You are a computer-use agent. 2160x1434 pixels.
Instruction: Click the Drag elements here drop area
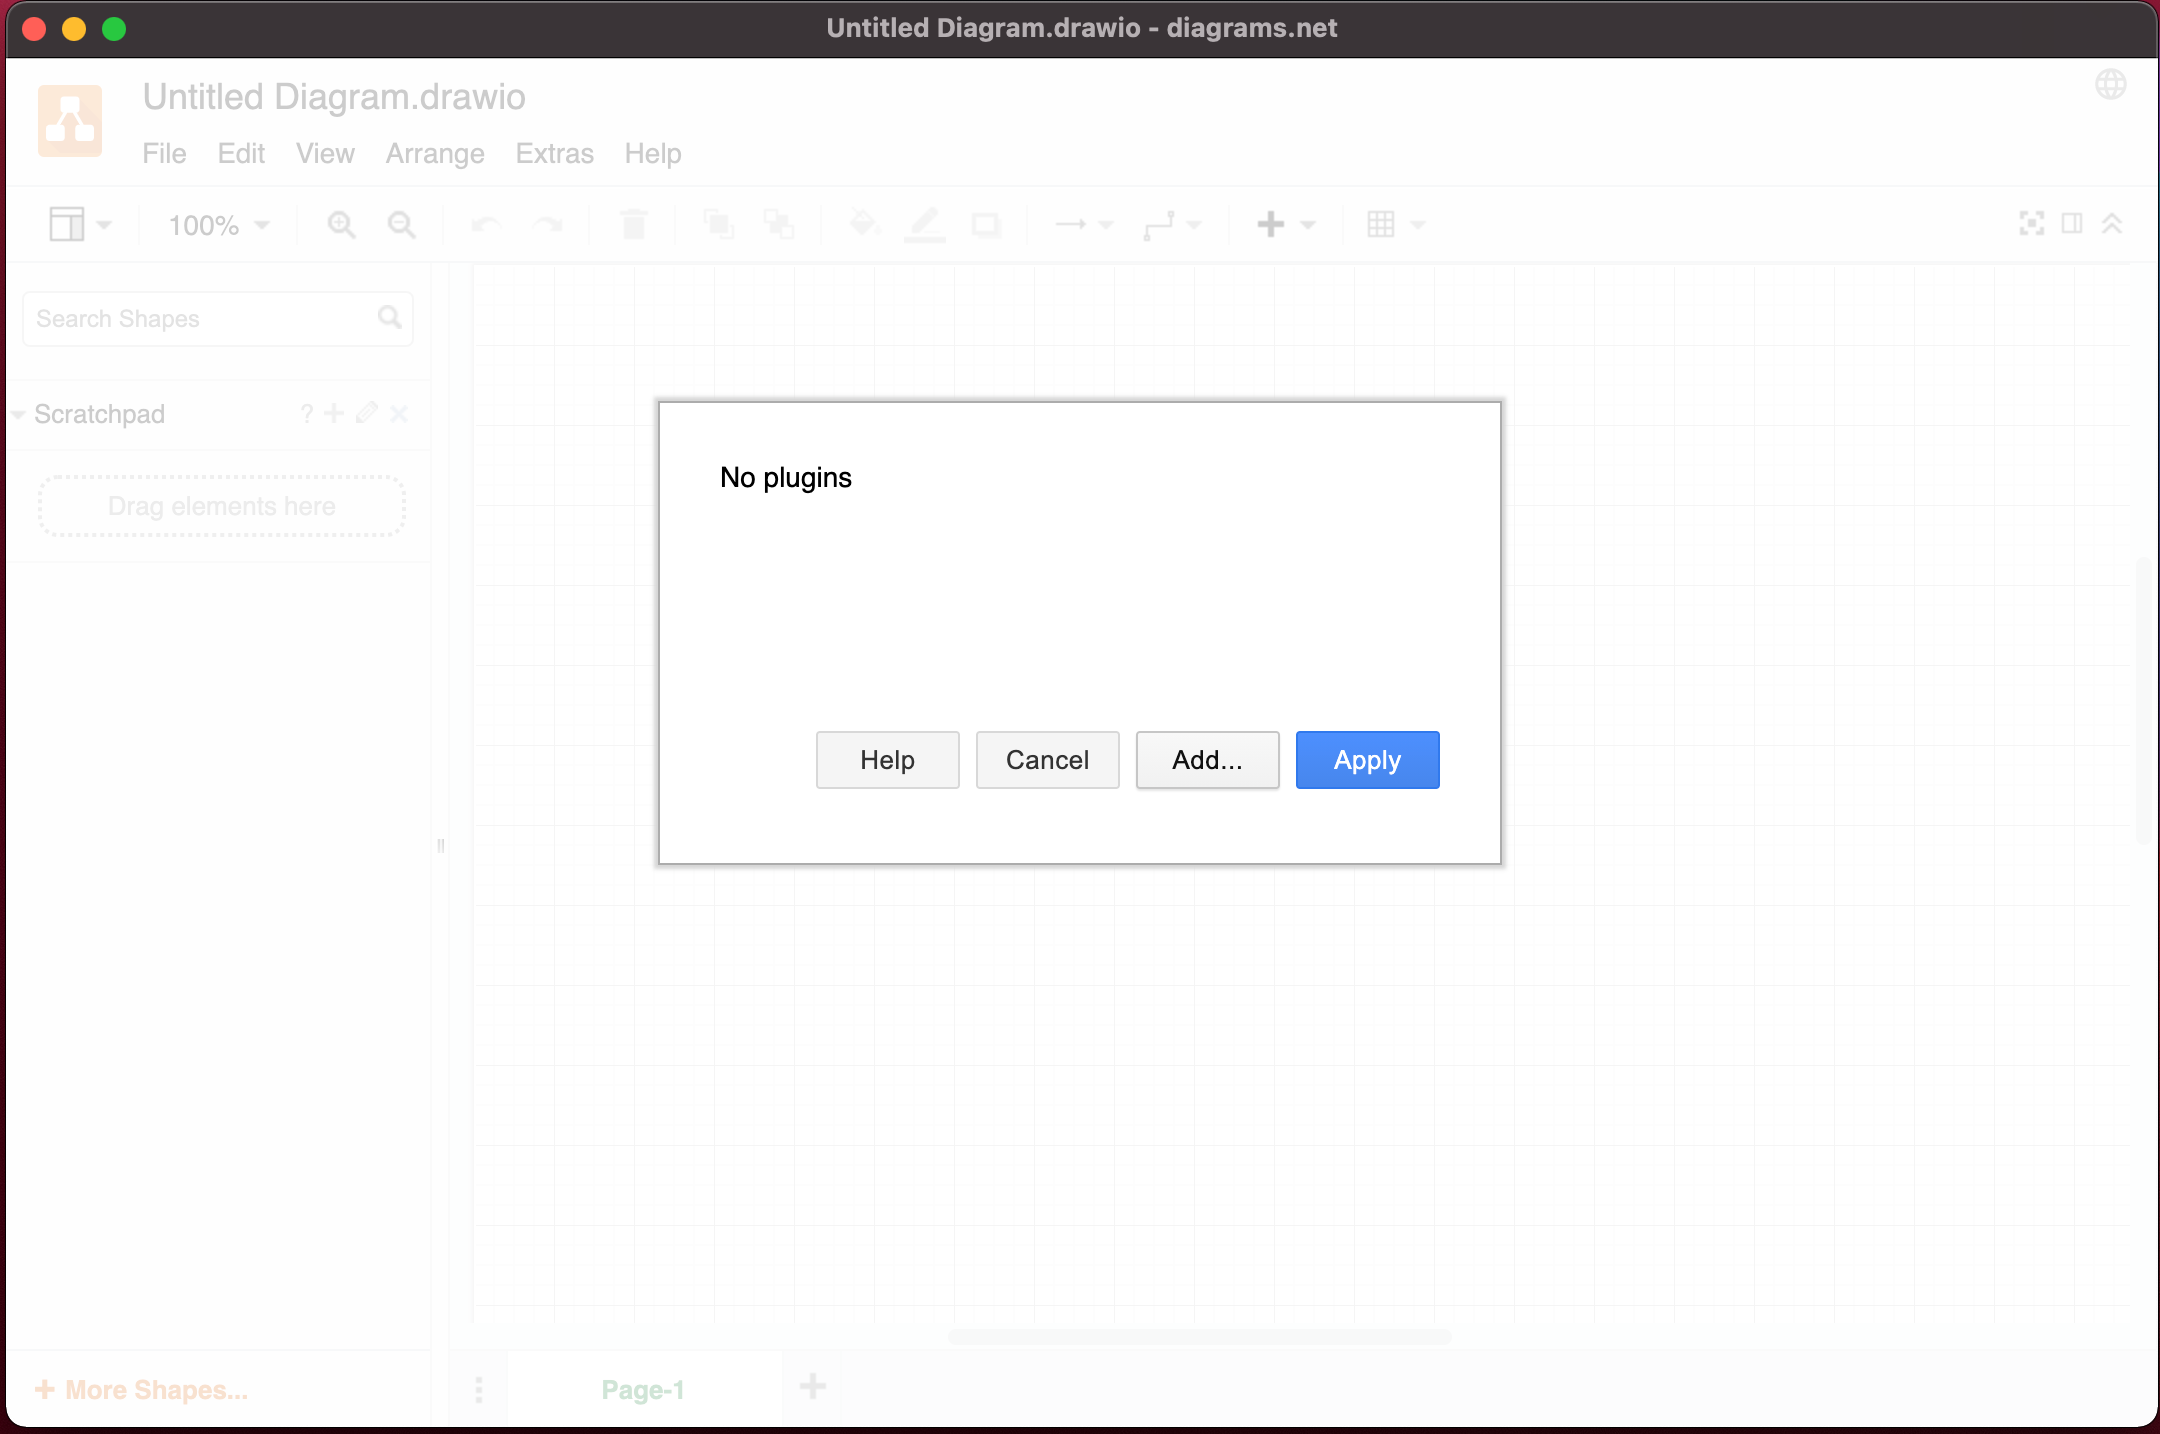[x=222, y=506]
